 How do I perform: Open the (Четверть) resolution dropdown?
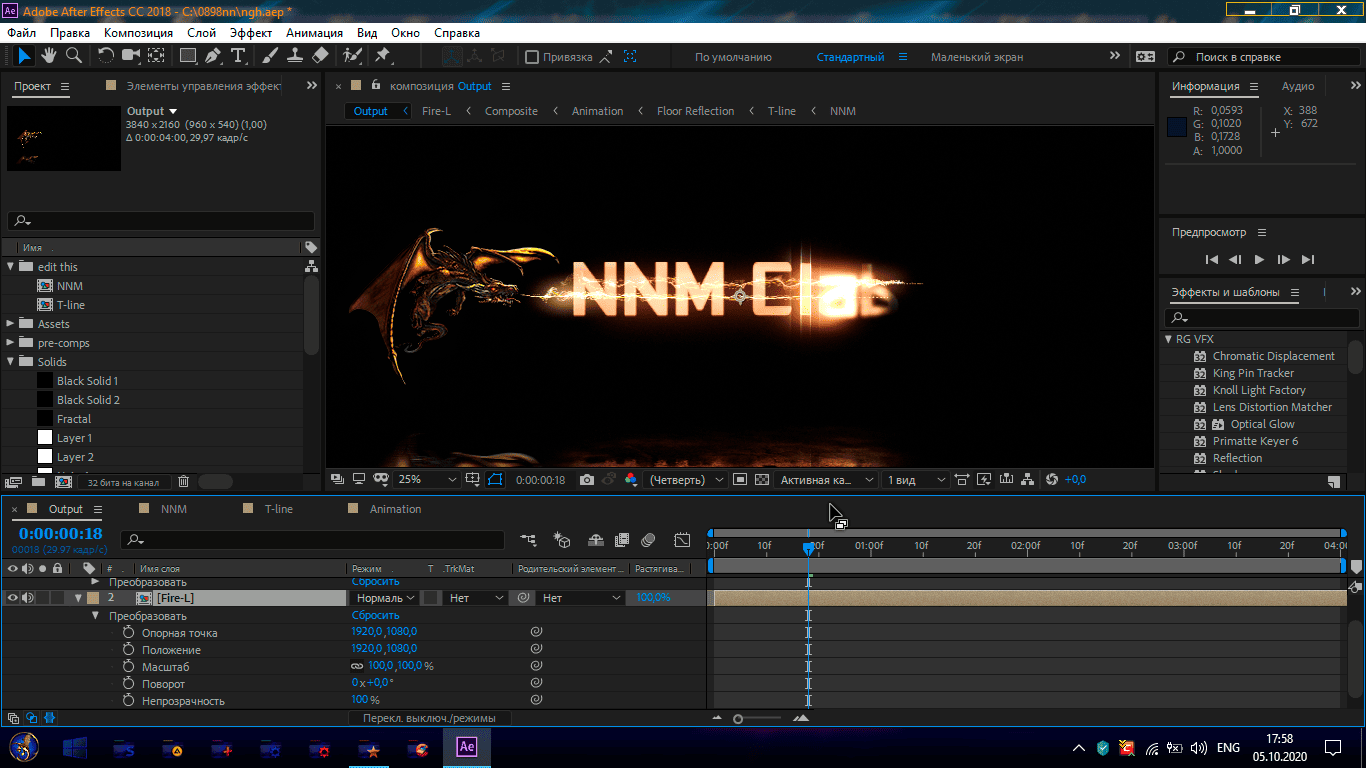[x=688, y=480]
